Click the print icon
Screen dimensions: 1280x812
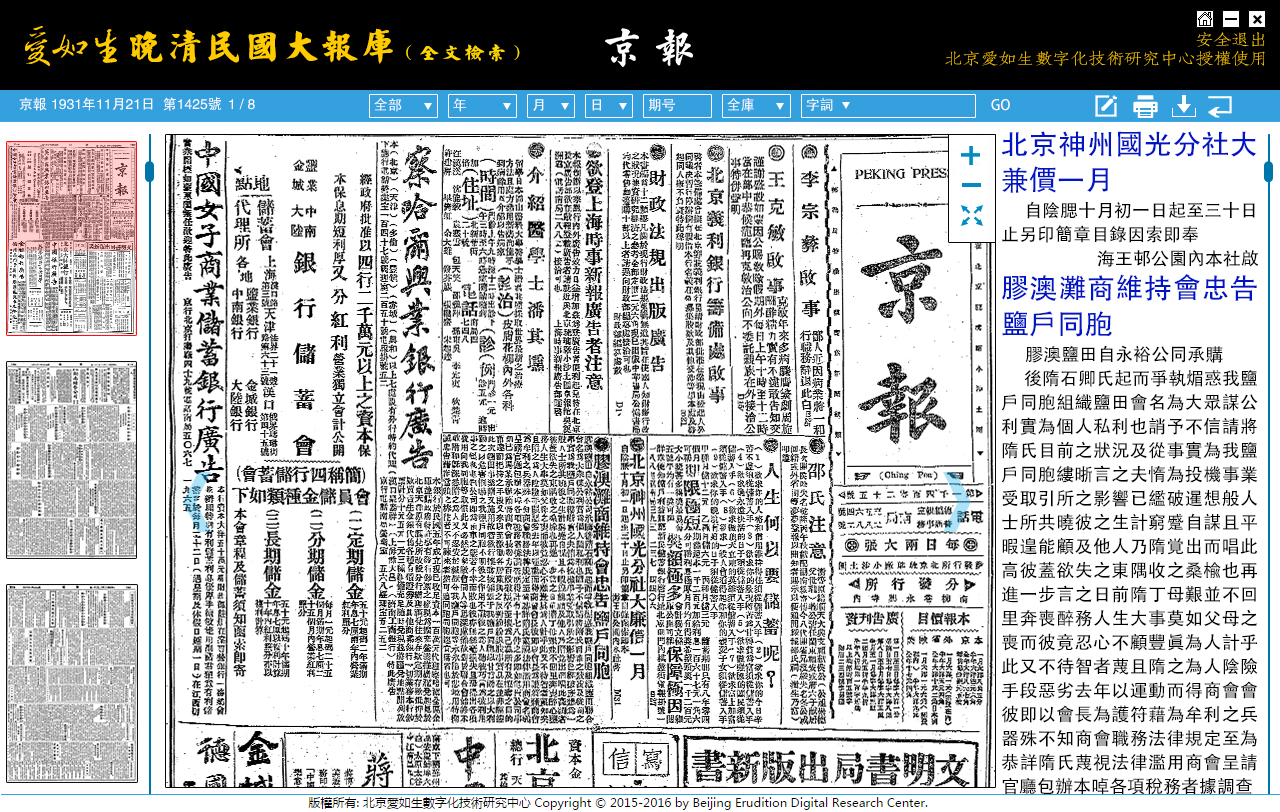[1144, 105]
